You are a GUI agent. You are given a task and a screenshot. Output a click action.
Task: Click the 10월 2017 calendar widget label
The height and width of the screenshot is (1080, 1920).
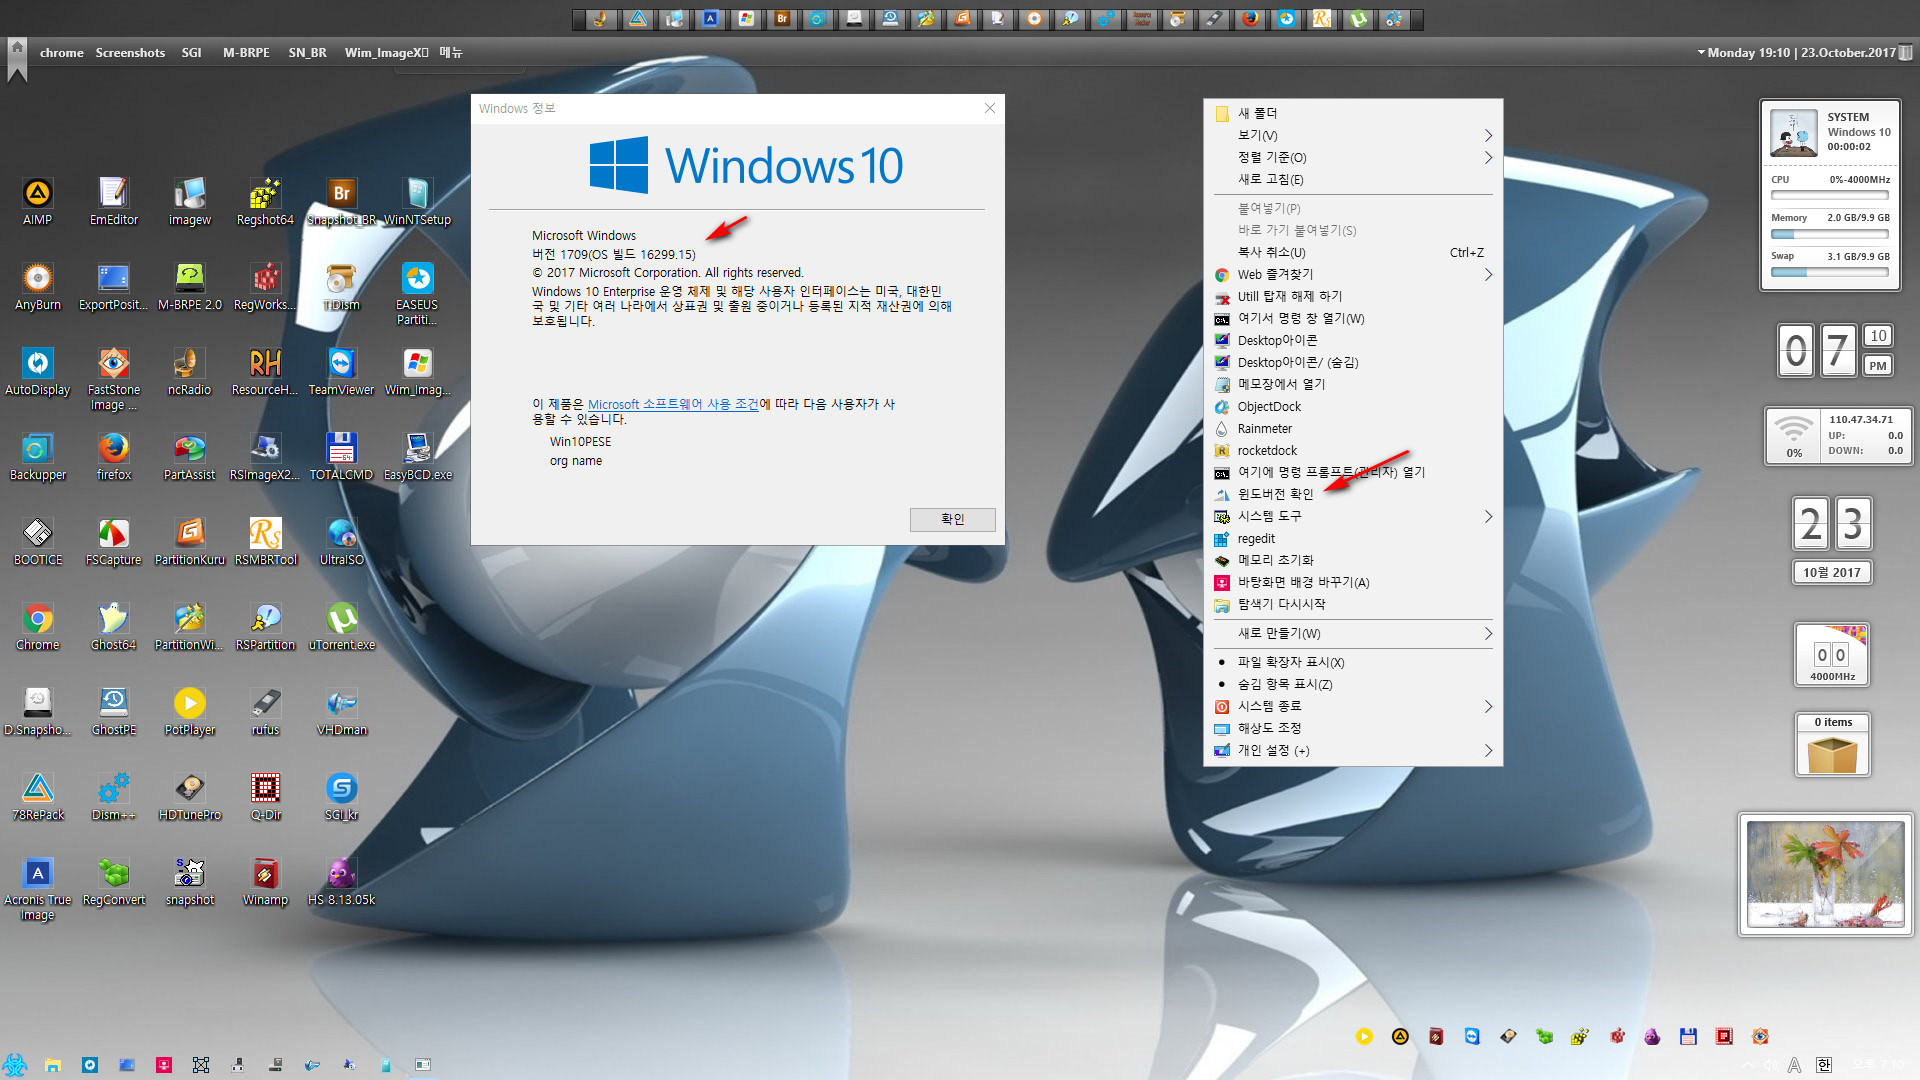1832,572
